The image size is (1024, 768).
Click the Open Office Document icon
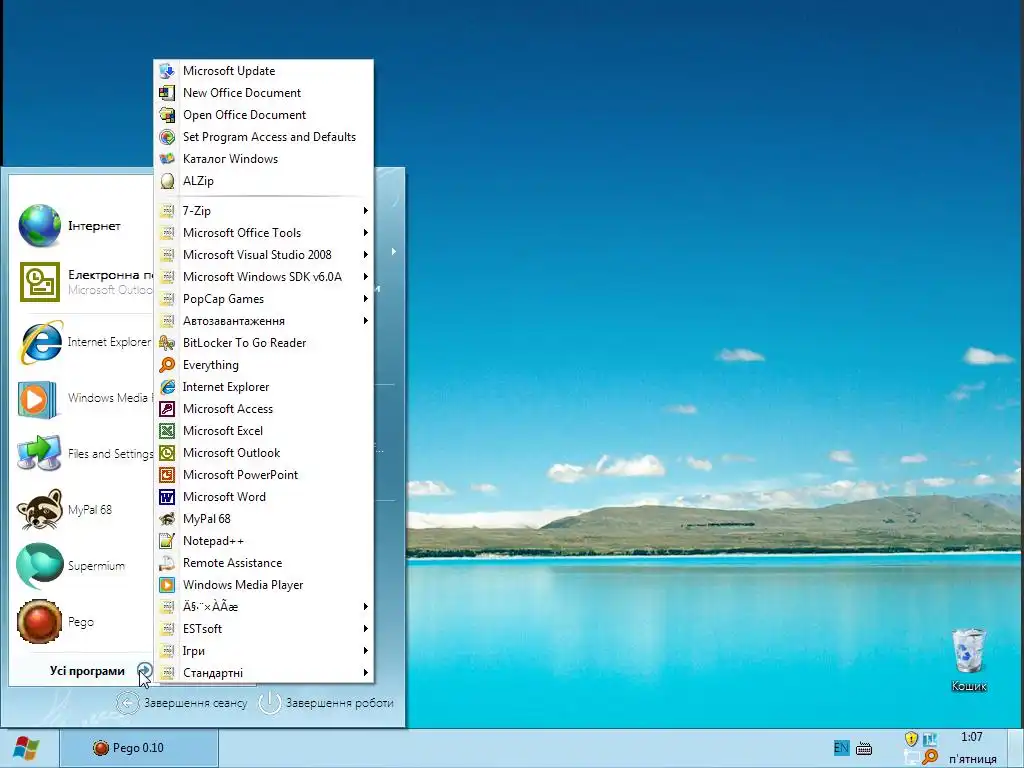pyautogui.click(x=167, y=115)
